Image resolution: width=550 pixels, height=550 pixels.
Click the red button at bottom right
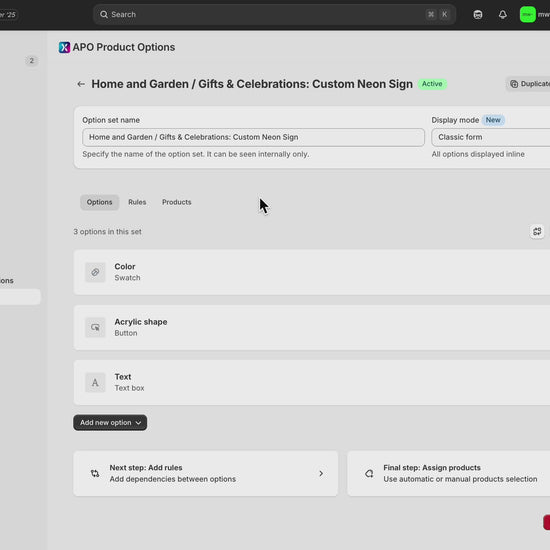(x=546, y=522)
